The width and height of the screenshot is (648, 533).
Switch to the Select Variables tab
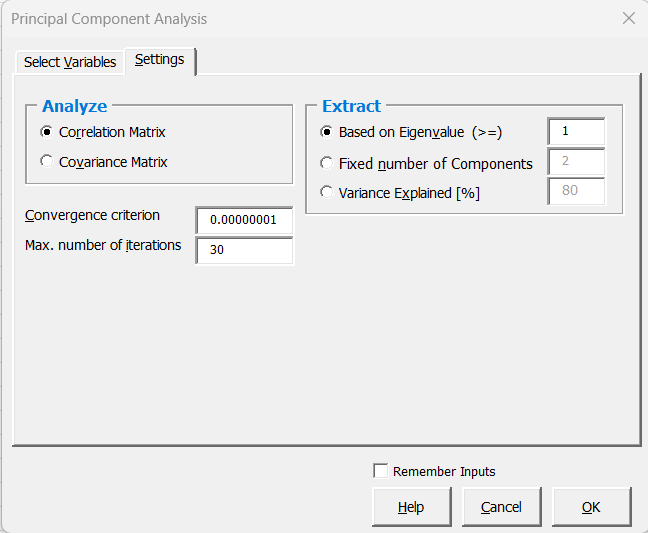tap(70, 62)
